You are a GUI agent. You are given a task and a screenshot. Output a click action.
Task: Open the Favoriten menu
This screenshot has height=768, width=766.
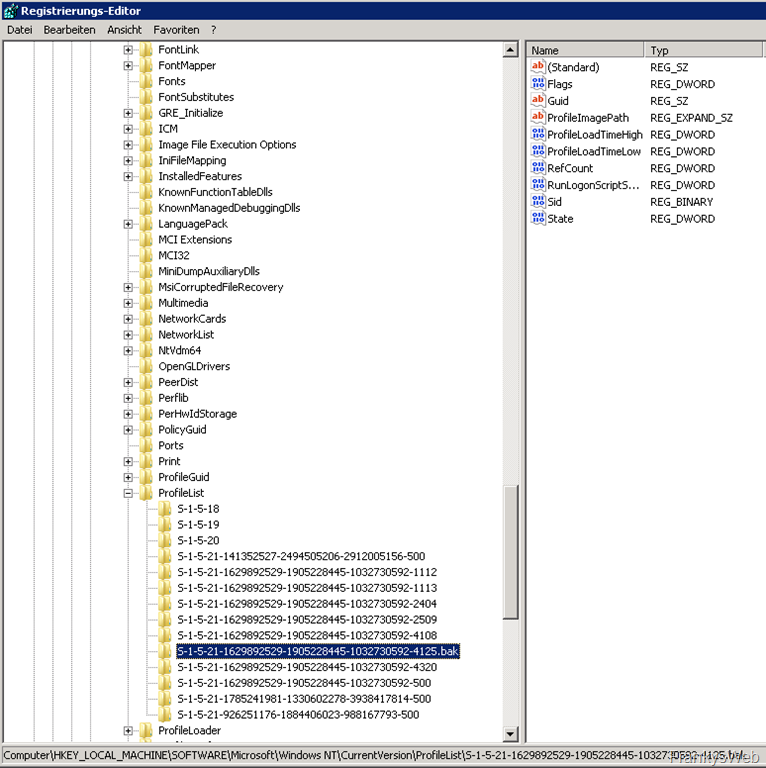(x=176, y=30)
